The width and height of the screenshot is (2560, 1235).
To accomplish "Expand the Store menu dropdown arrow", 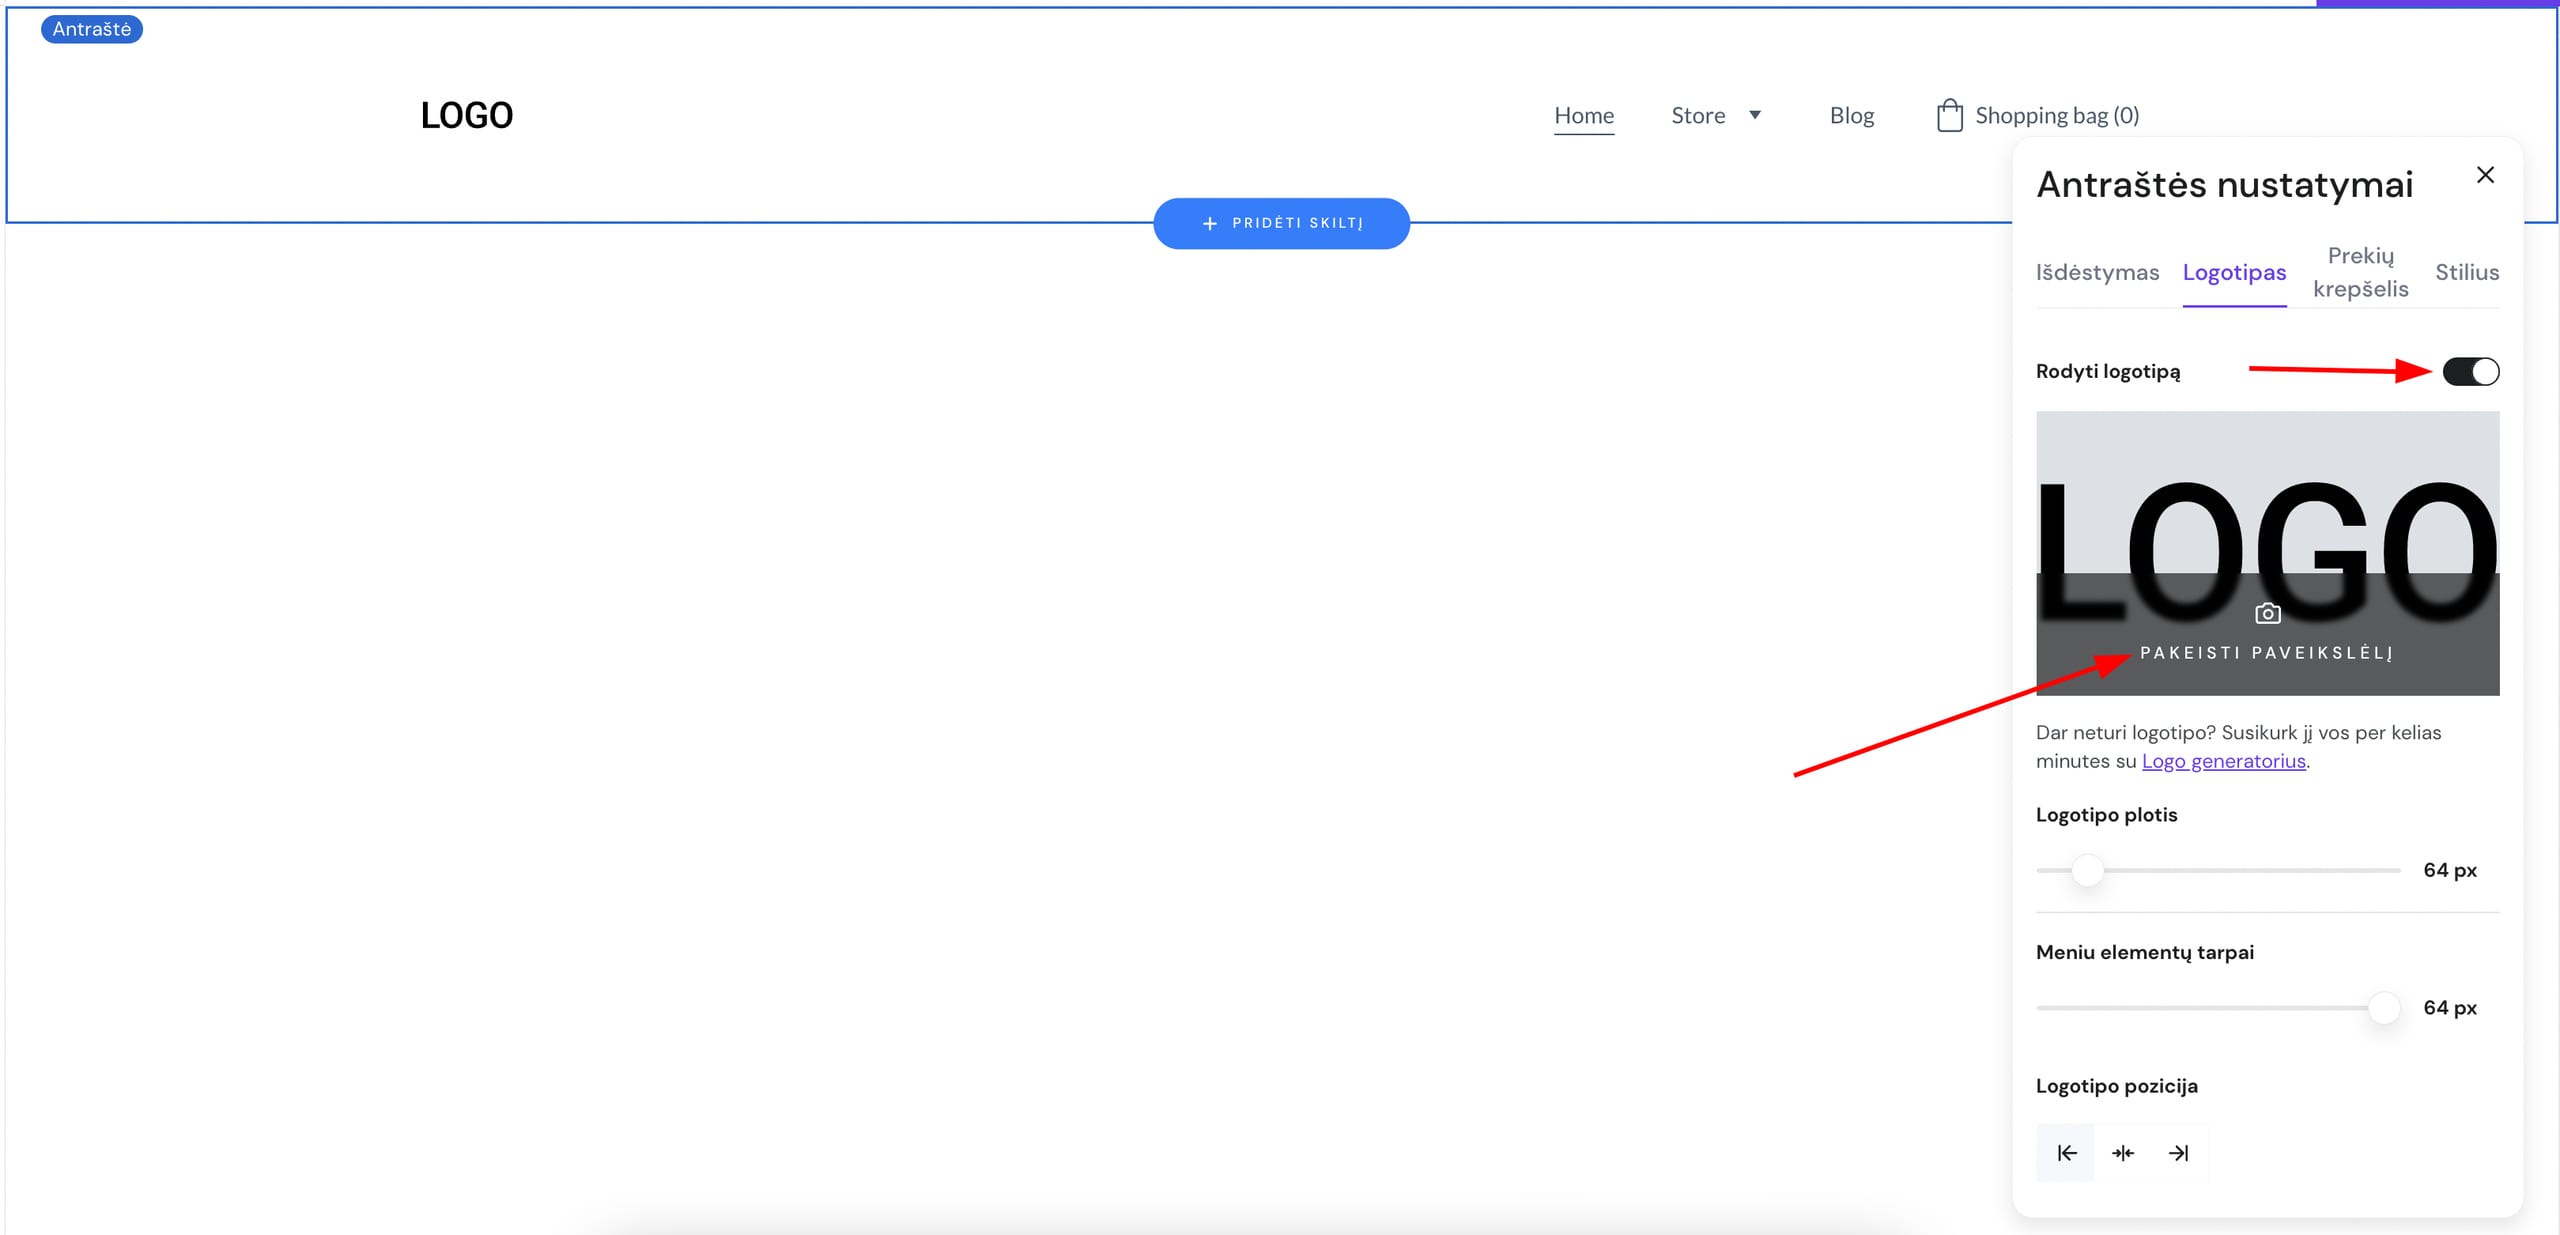I will [x=1755, y=115].
